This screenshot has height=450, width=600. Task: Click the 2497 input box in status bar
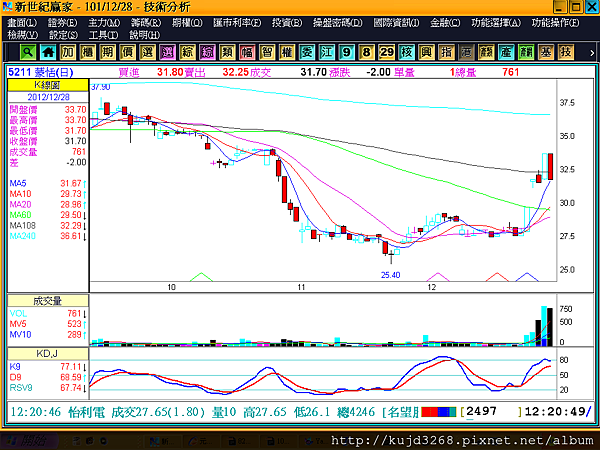(491, 412)
